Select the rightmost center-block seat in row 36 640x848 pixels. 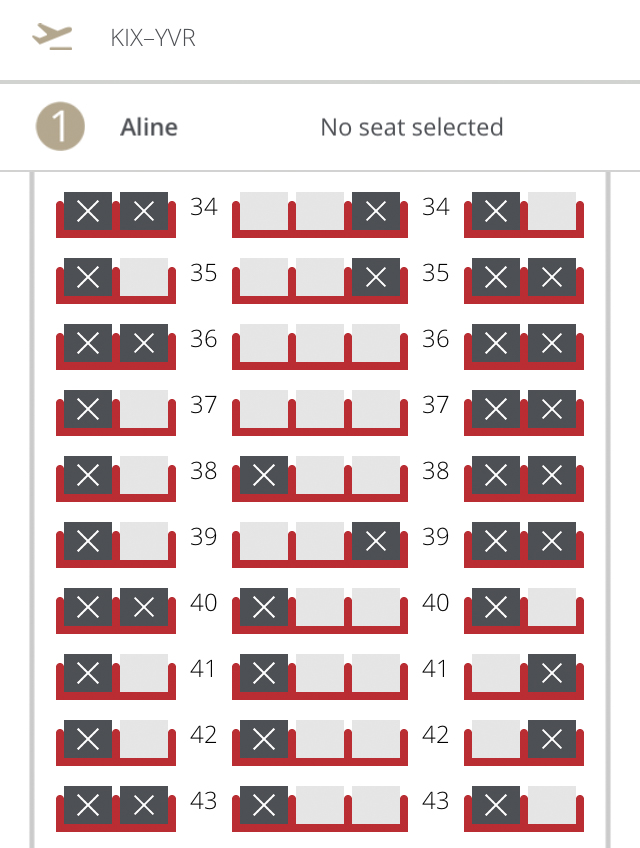coord(376,343)
